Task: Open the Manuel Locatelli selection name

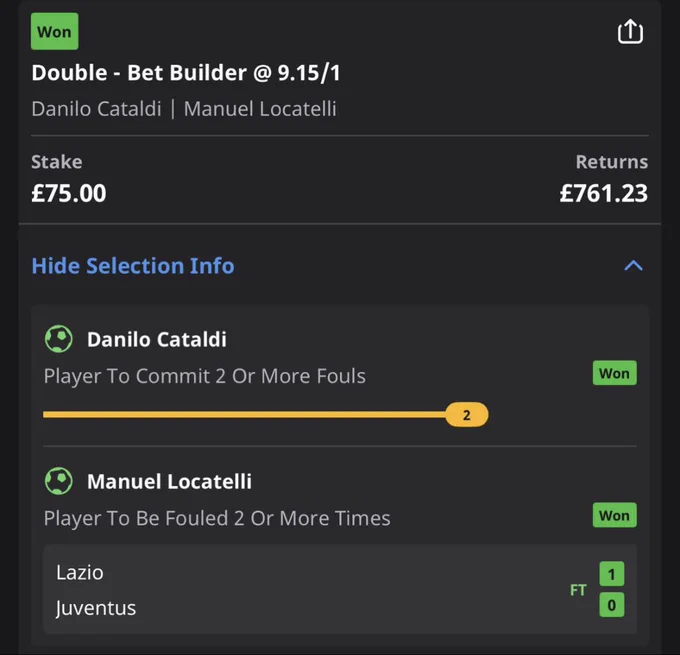Action: pos(169,481)
